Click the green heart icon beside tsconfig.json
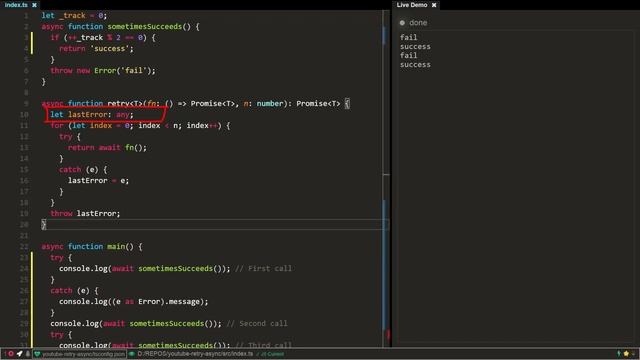Screen dimensions: 640x360 (x=37, y=354)
